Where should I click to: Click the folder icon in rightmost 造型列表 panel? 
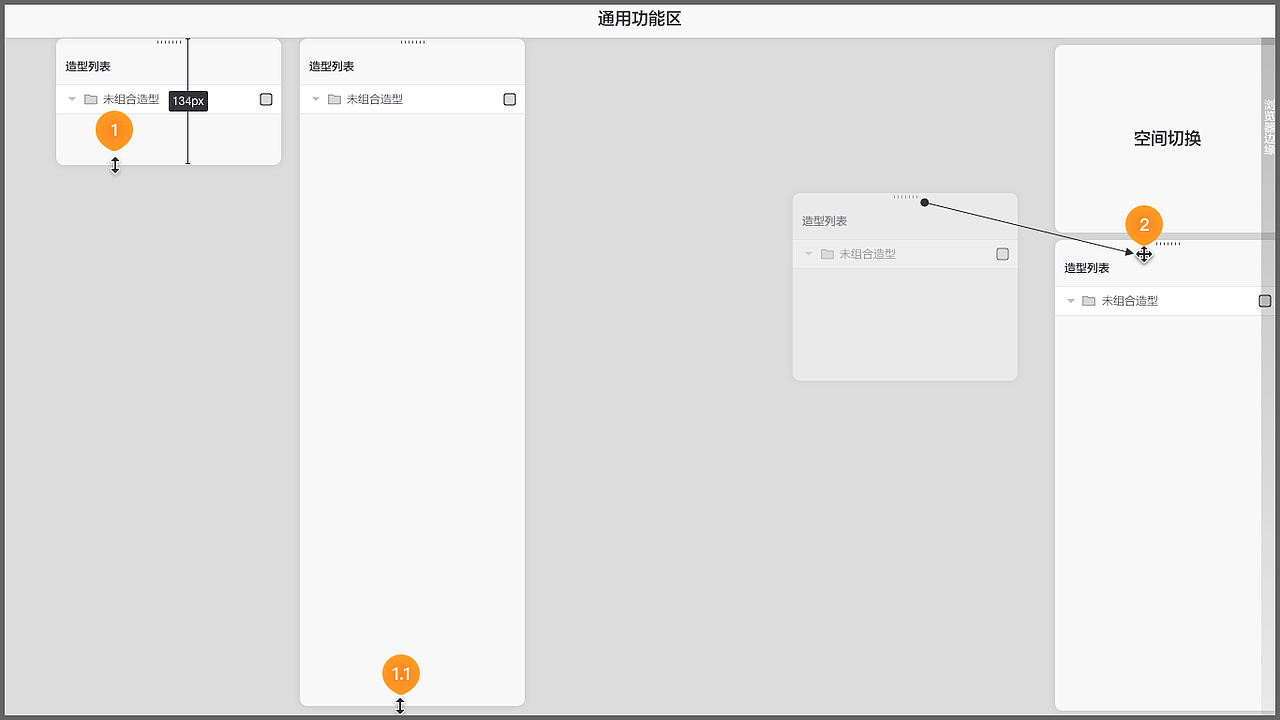pyautogui.click(x=1088, y=300)
